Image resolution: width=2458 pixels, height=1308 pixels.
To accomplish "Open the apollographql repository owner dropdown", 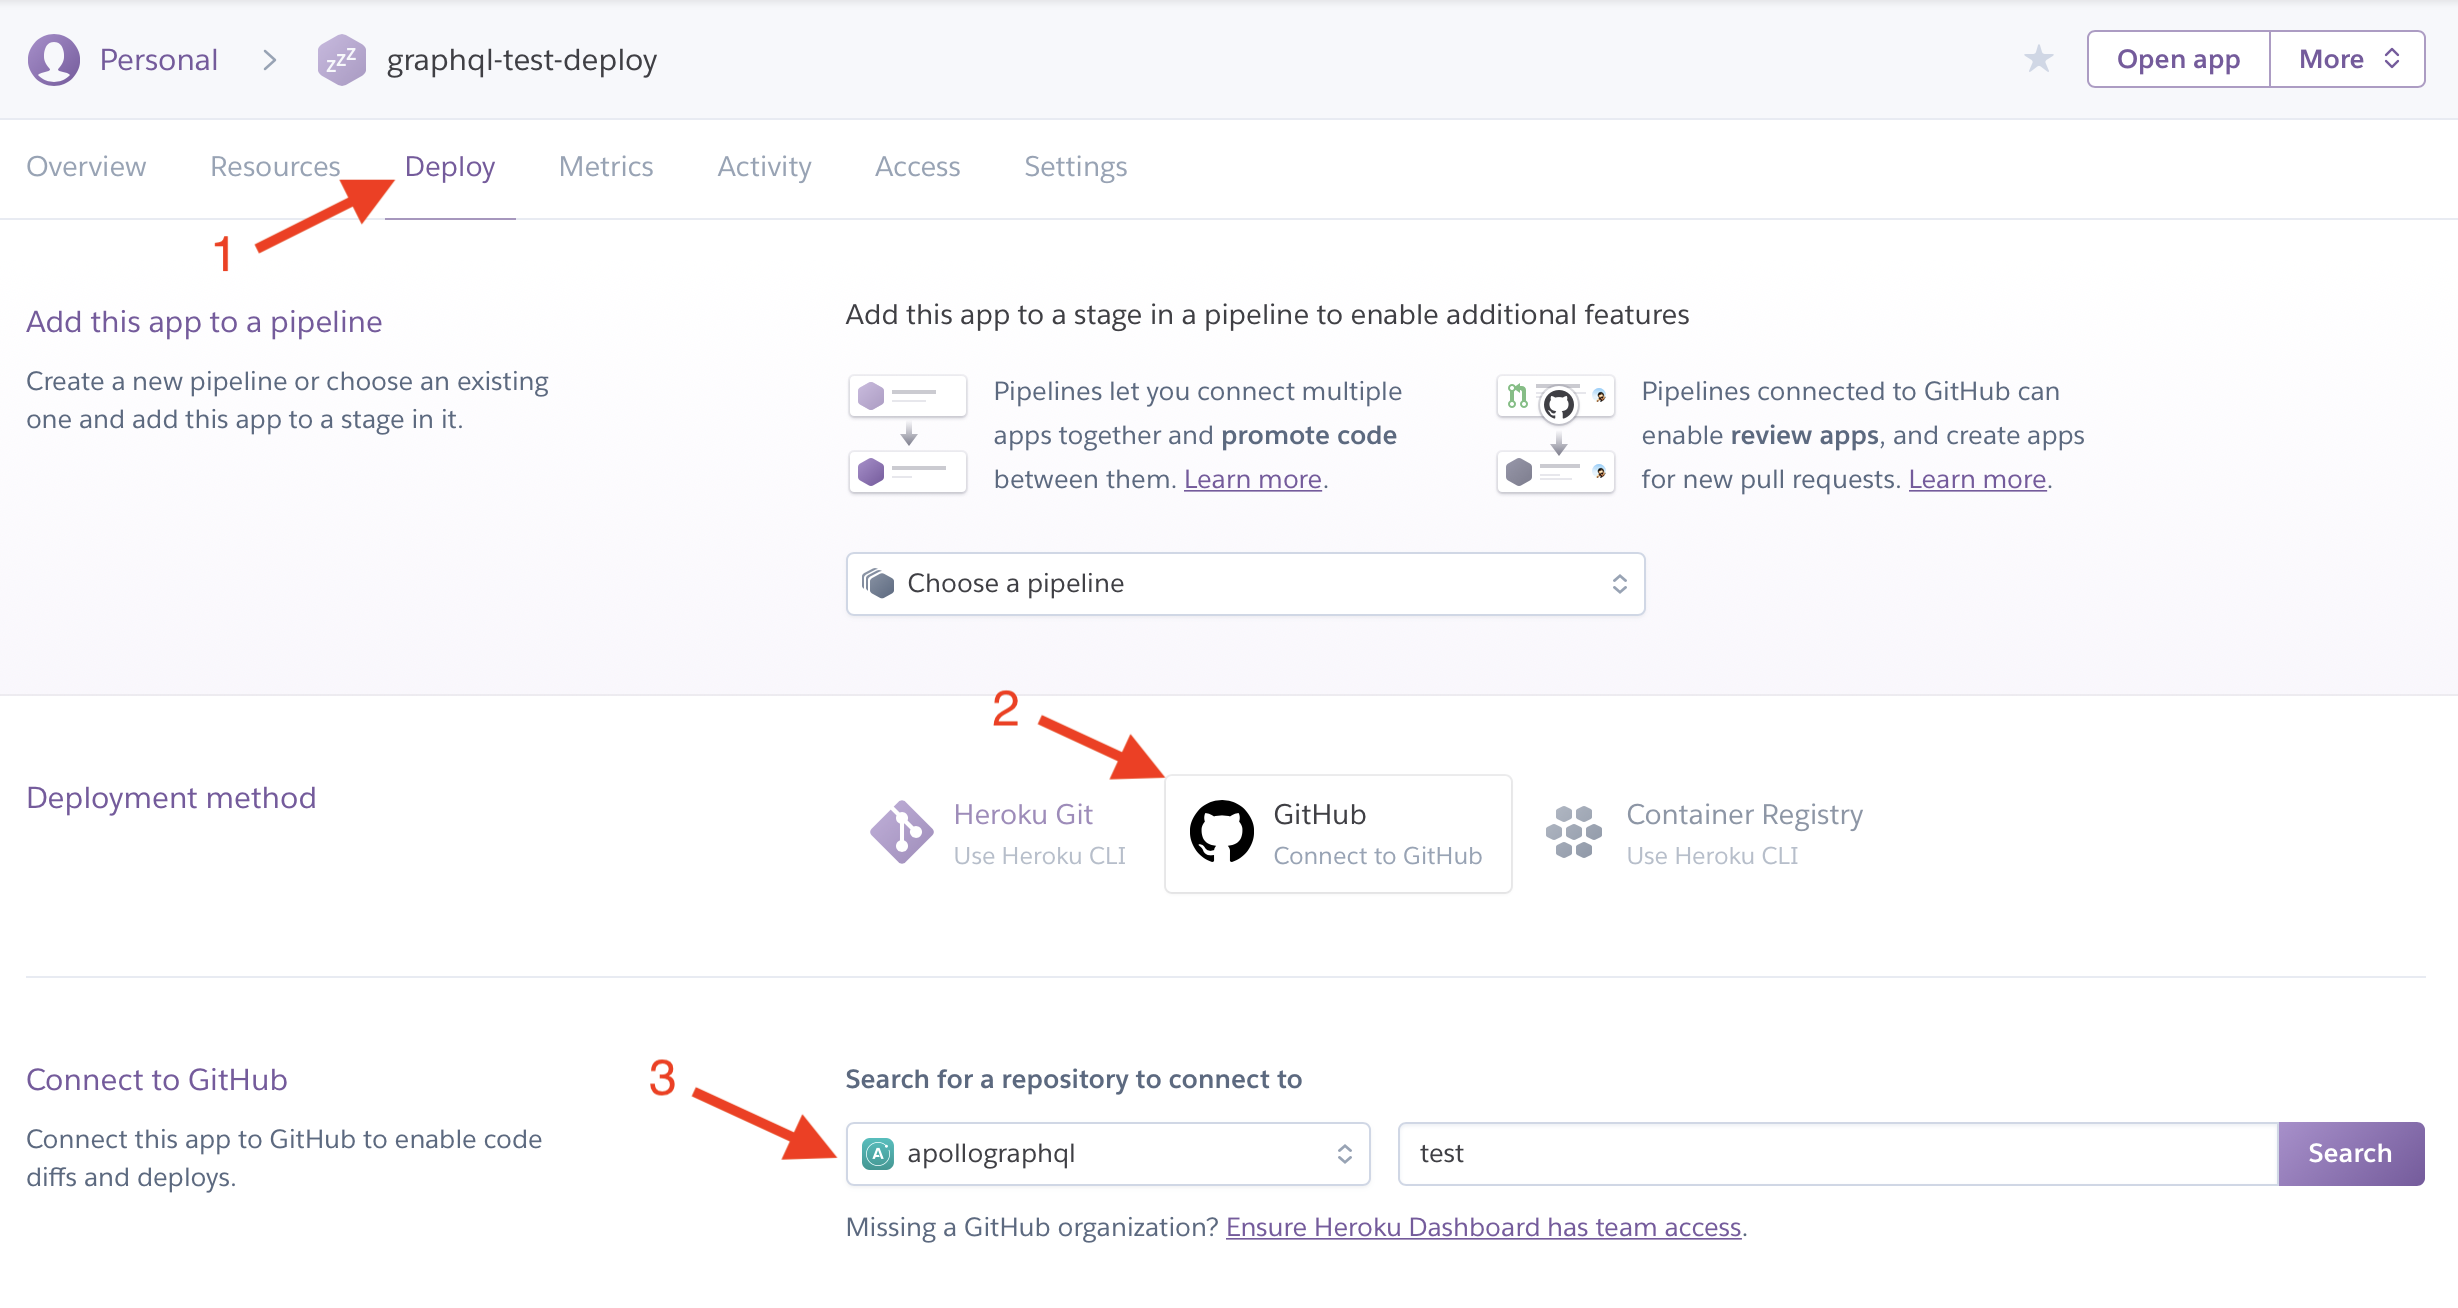I will pyautogui.click(x=1107, y=1153).
